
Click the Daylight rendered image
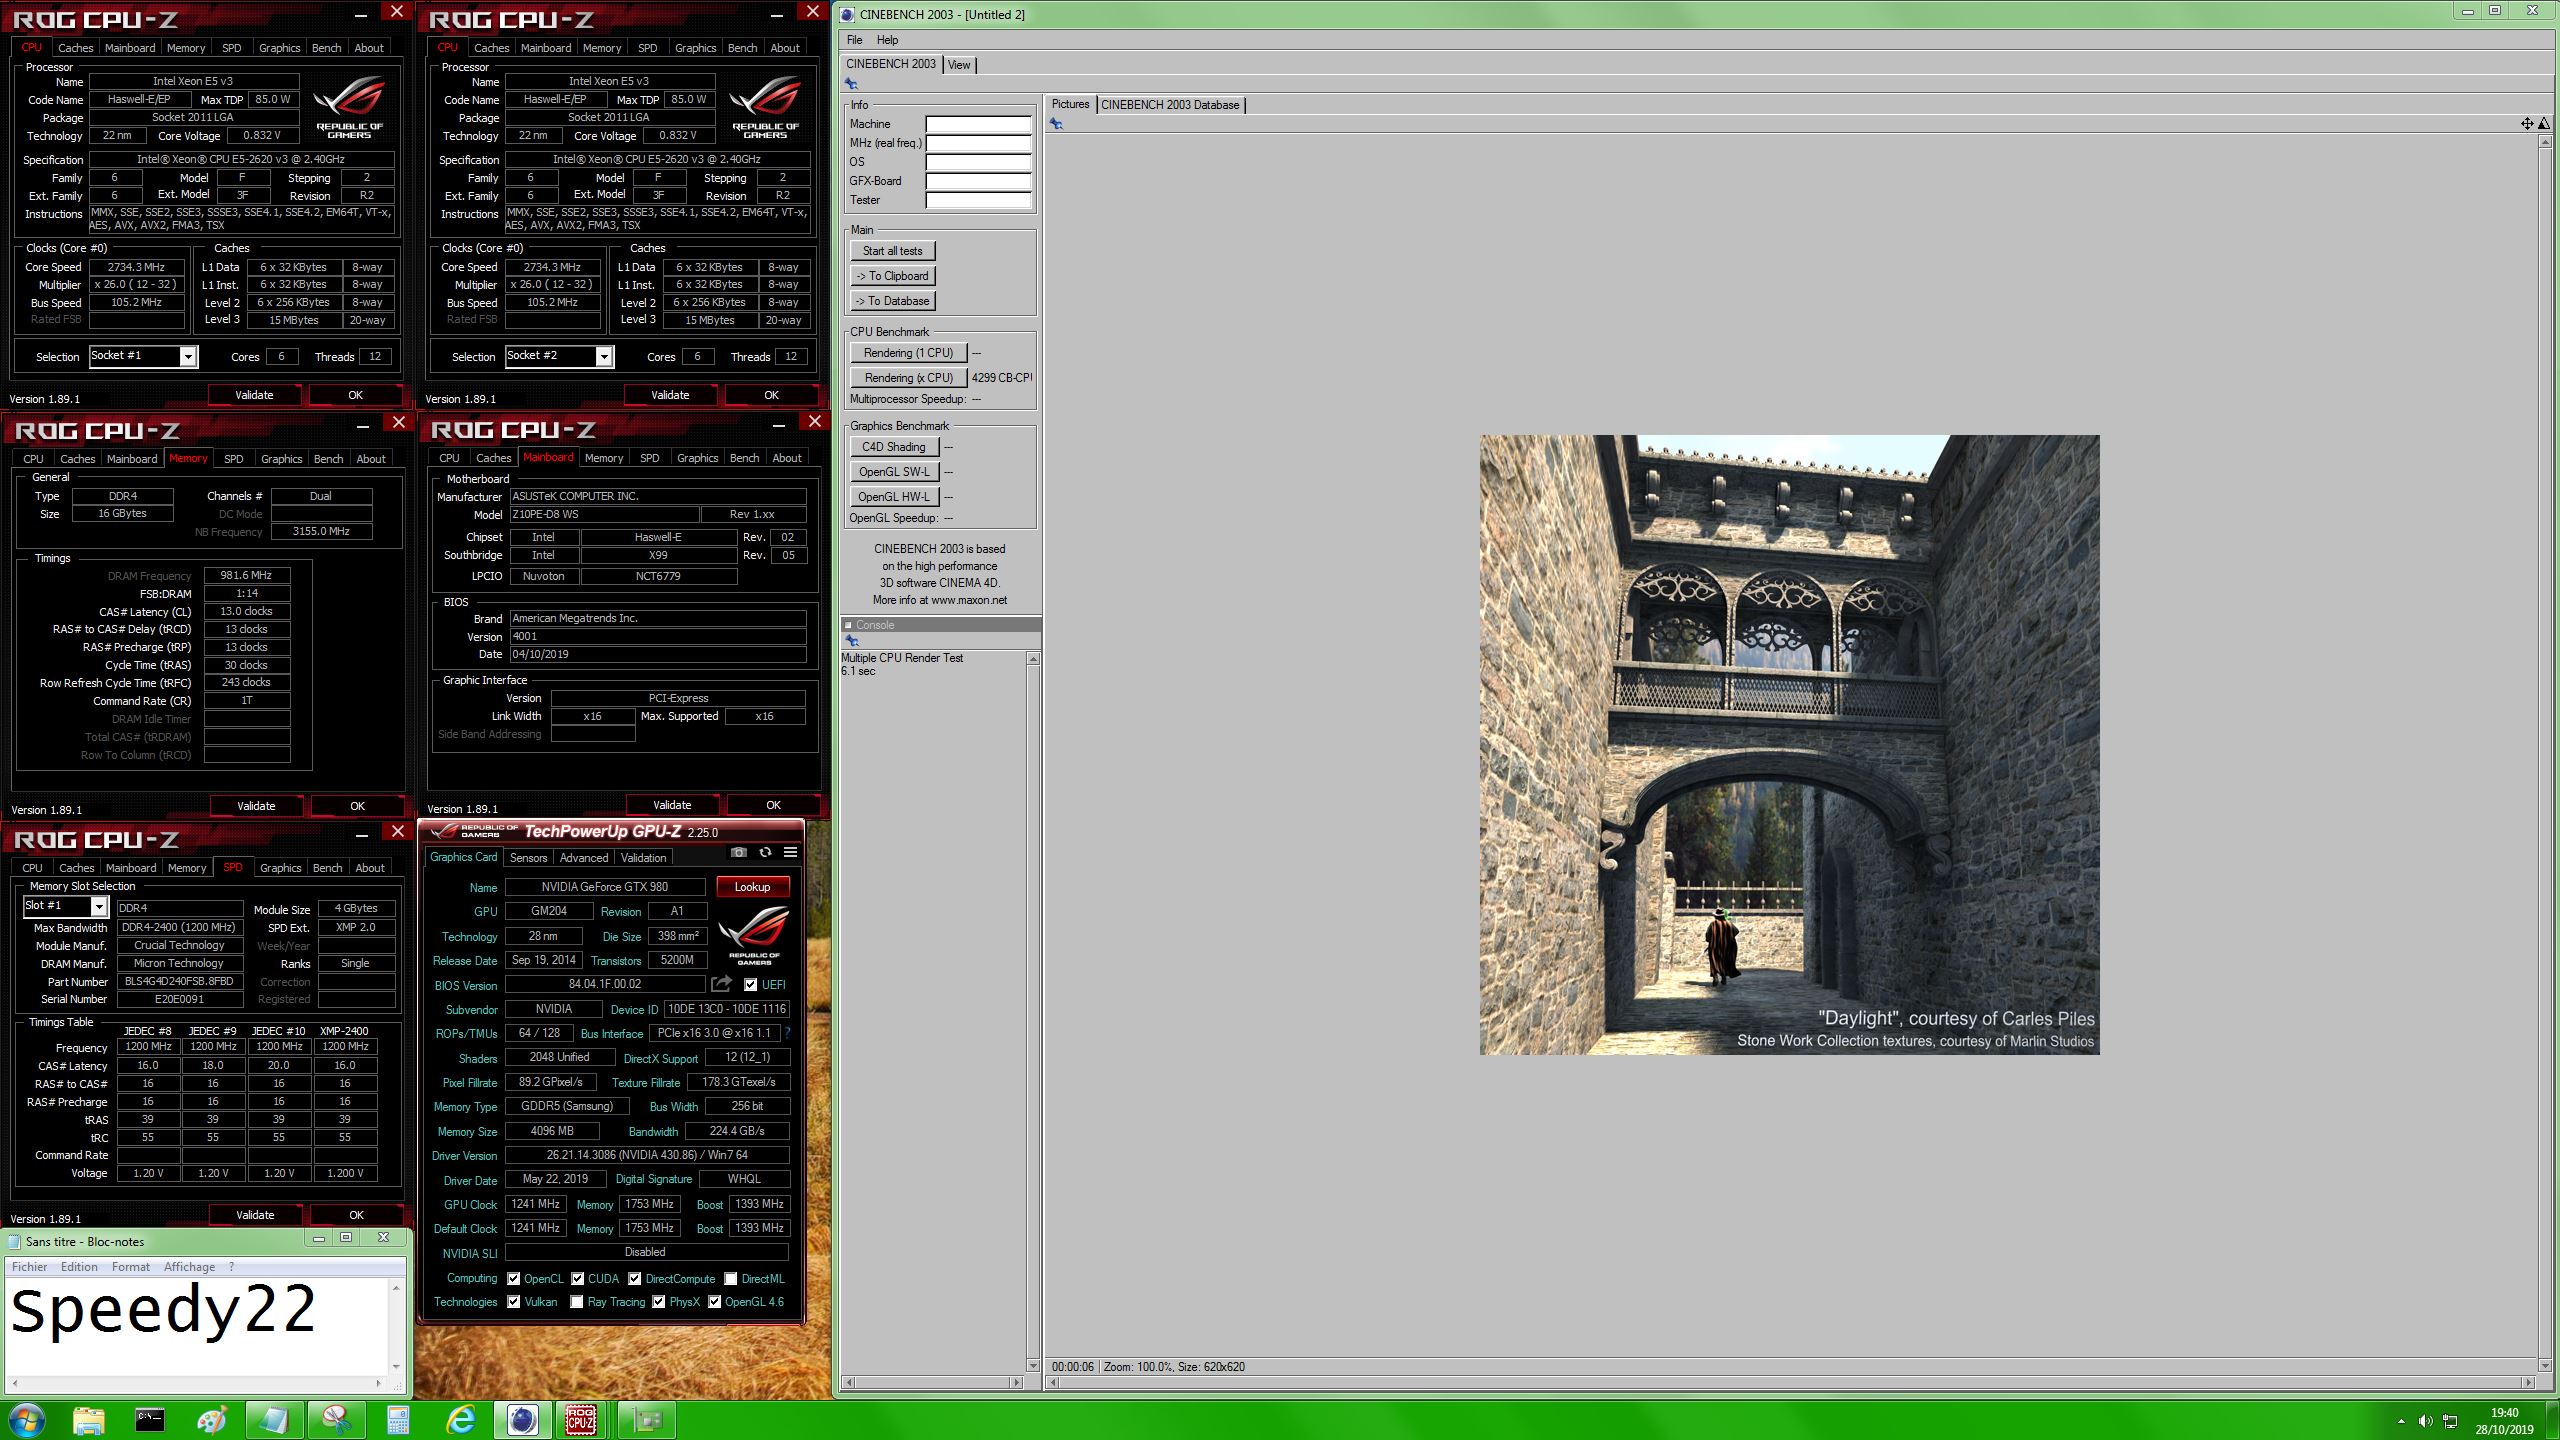pyautogui.click(x=1789, y=744)
